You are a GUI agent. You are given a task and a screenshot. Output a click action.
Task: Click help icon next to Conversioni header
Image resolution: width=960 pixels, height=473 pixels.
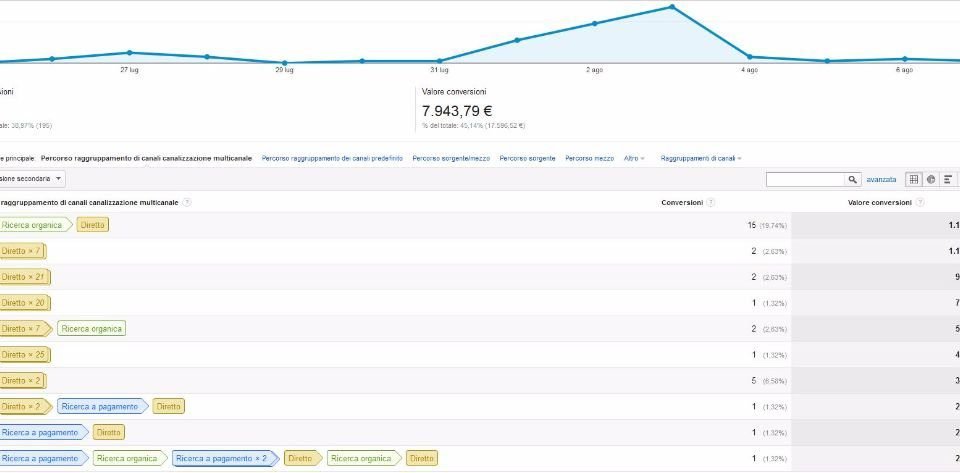711,202
